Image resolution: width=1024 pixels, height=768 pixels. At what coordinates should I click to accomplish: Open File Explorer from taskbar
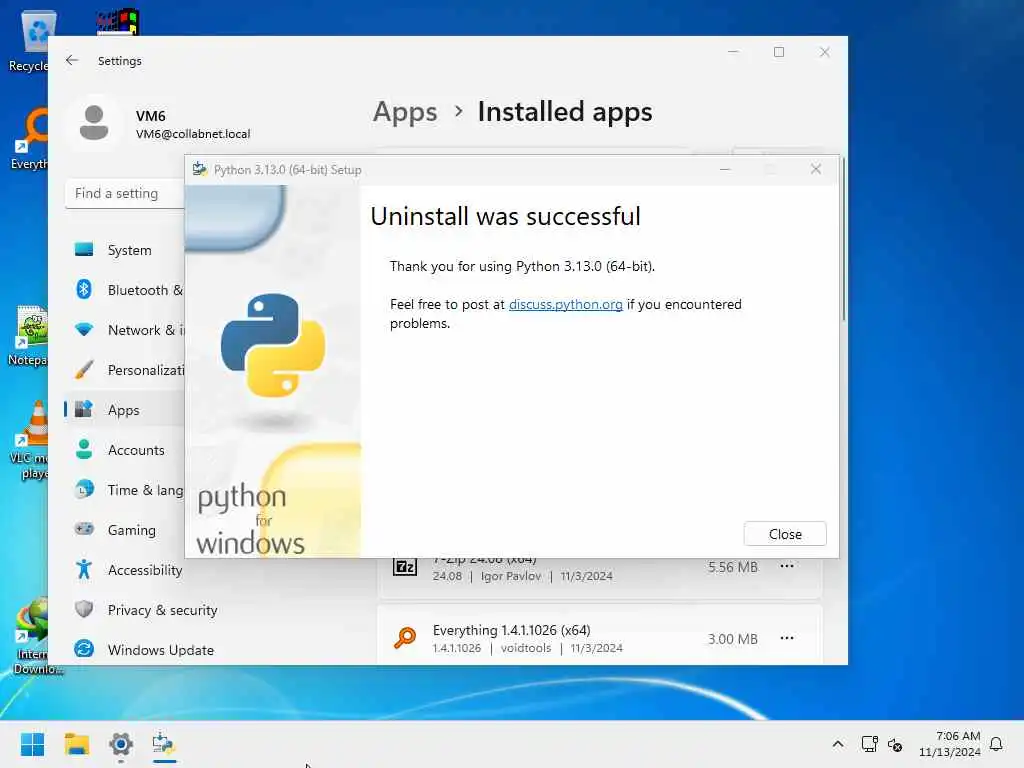tap(76, 744)
